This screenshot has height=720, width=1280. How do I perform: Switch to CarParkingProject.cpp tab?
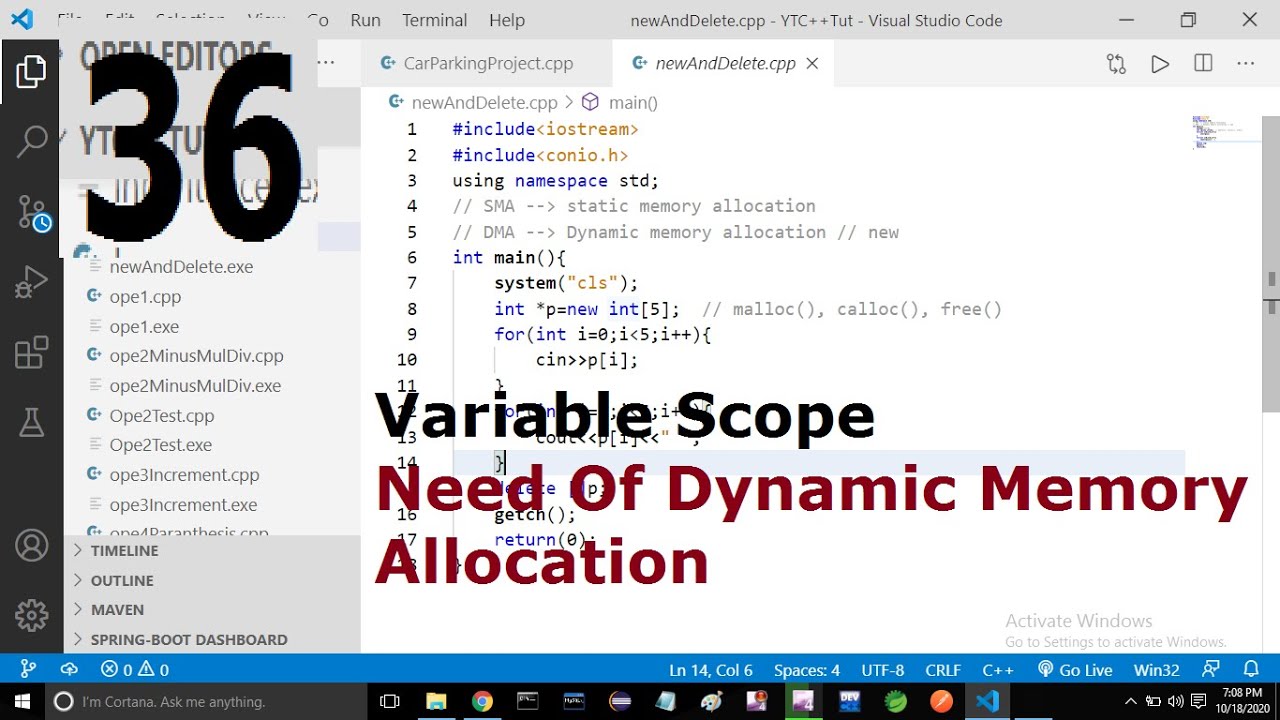click(487, 63)
